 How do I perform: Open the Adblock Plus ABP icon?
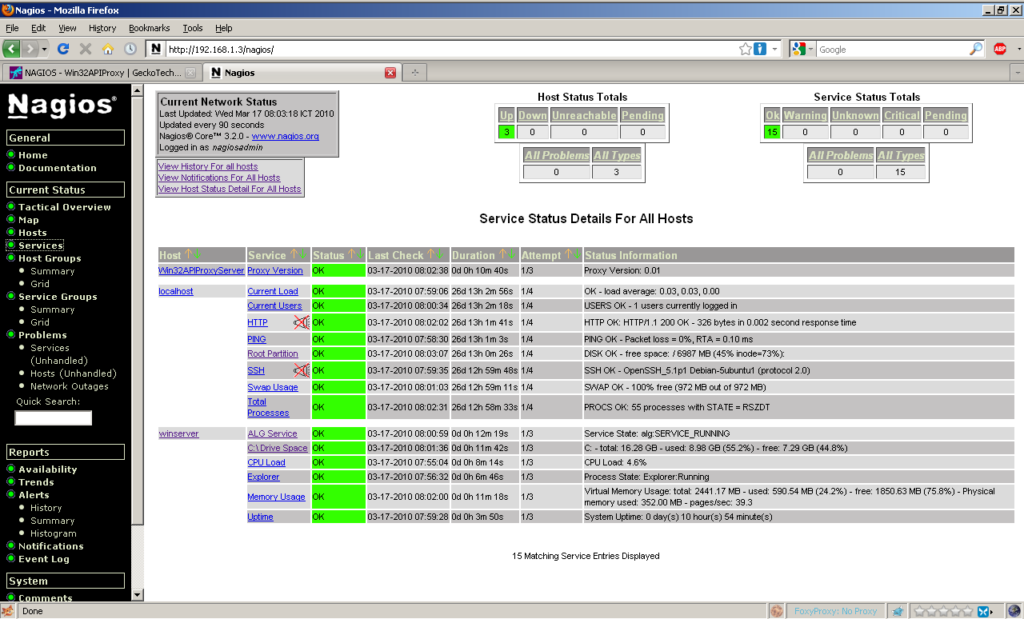[1000, 49]
